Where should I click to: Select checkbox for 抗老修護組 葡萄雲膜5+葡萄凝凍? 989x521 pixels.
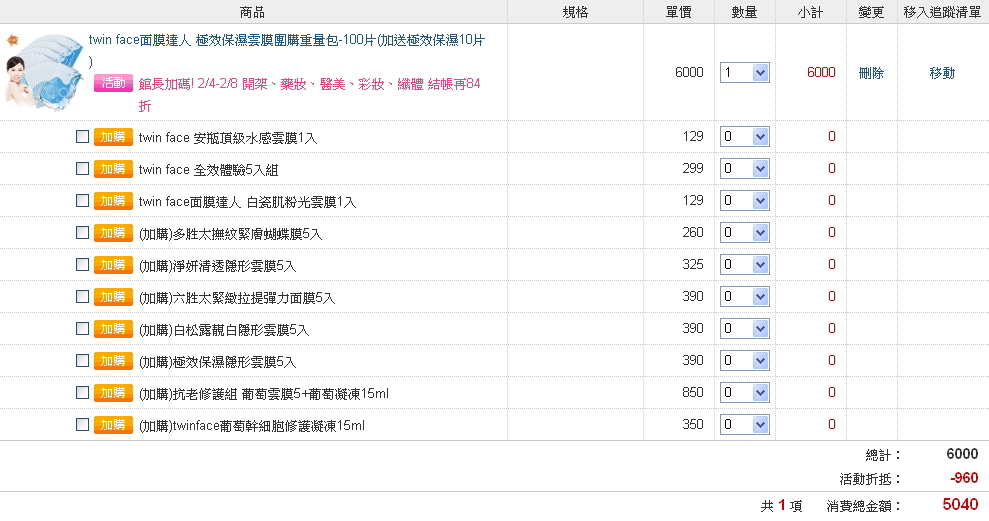click(82, 392)
